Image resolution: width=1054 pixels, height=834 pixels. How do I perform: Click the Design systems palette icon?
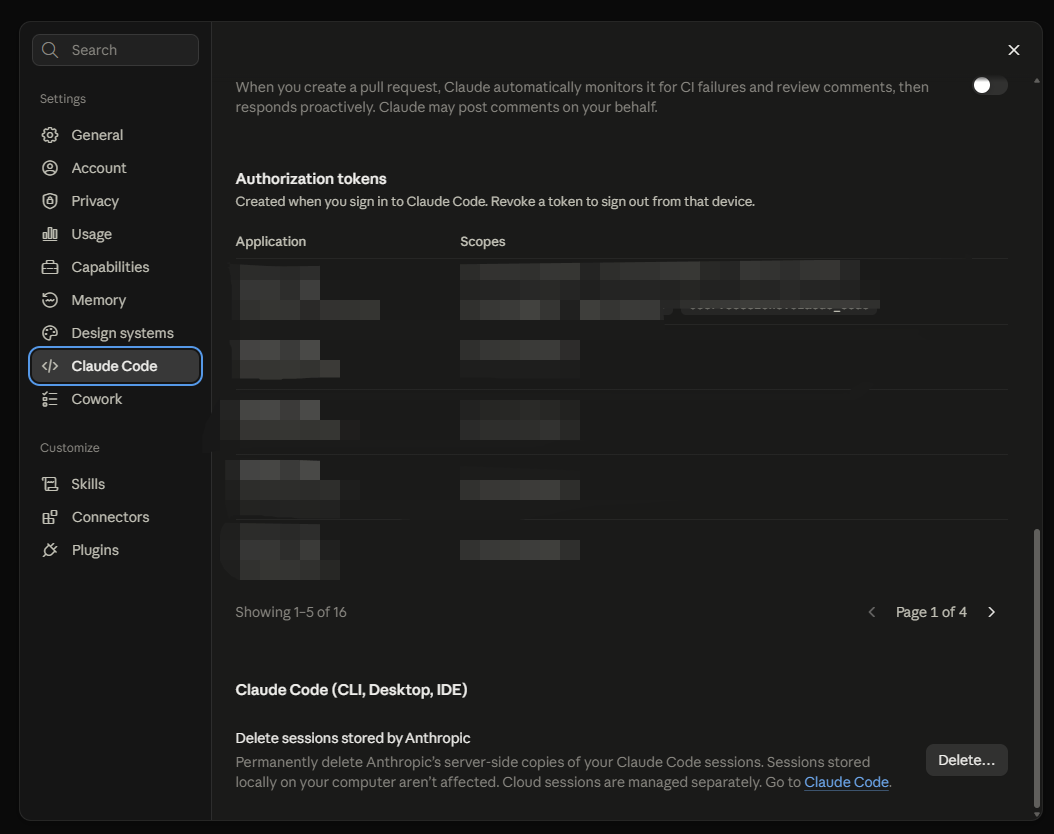pos(50,333)
